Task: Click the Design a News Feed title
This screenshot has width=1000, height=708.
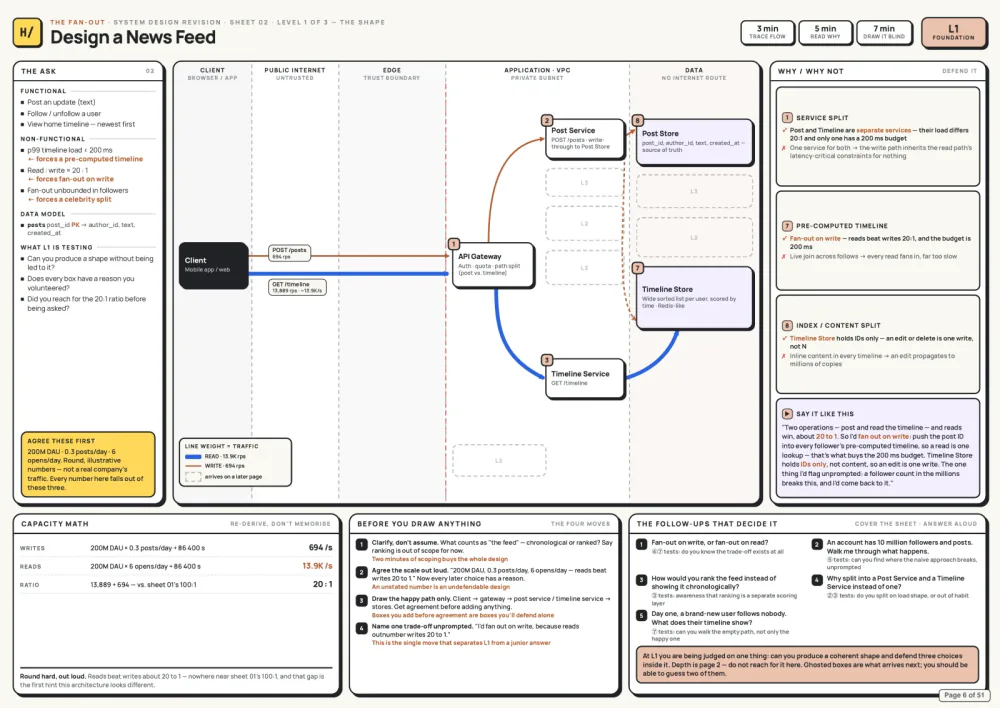Action: click(133, 37)
